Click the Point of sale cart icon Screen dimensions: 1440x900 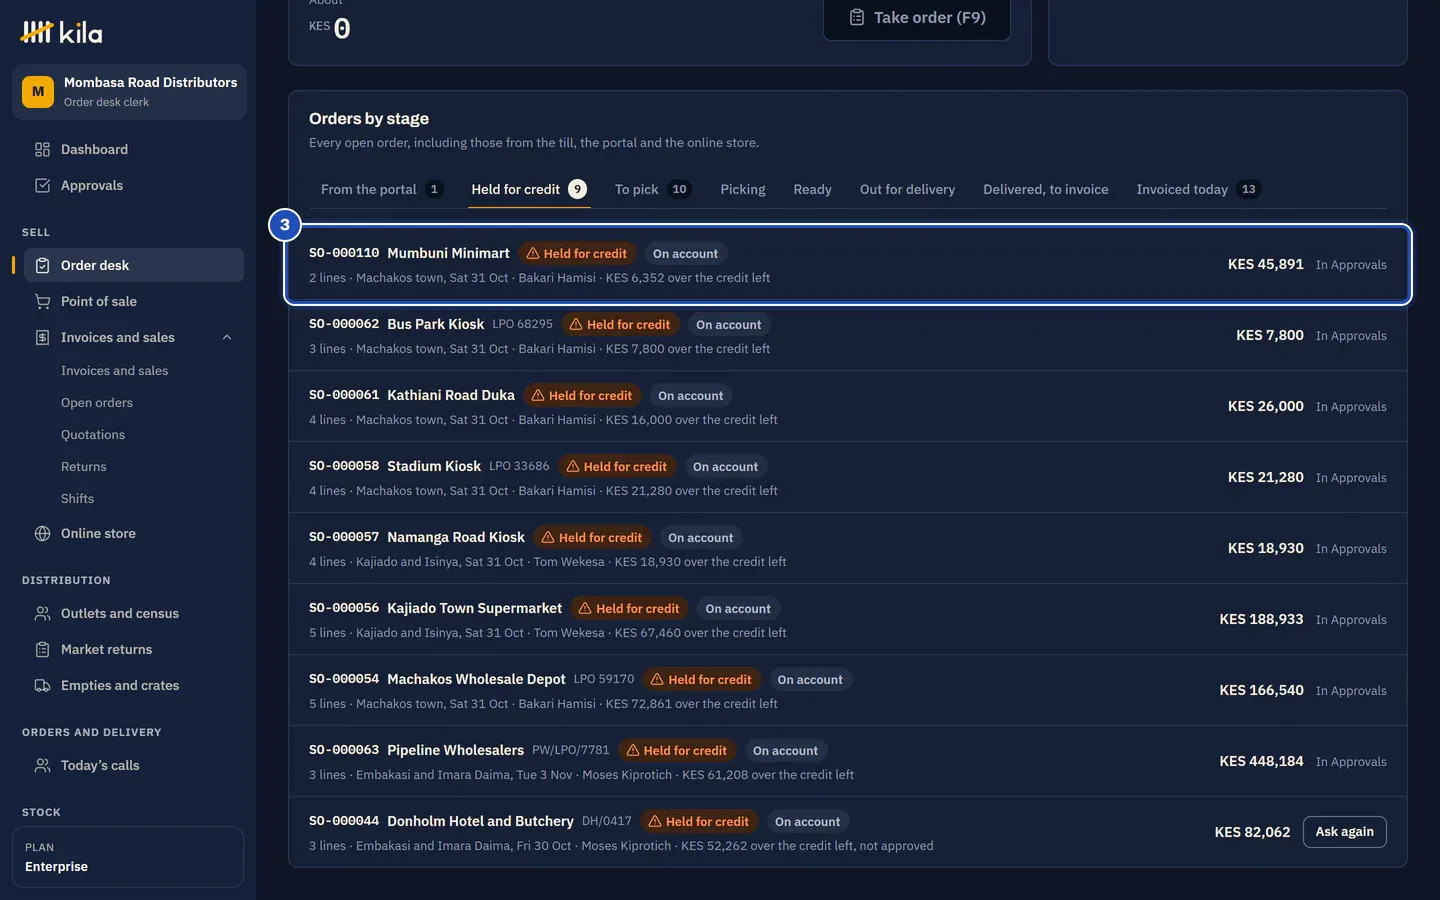(42, 302)
